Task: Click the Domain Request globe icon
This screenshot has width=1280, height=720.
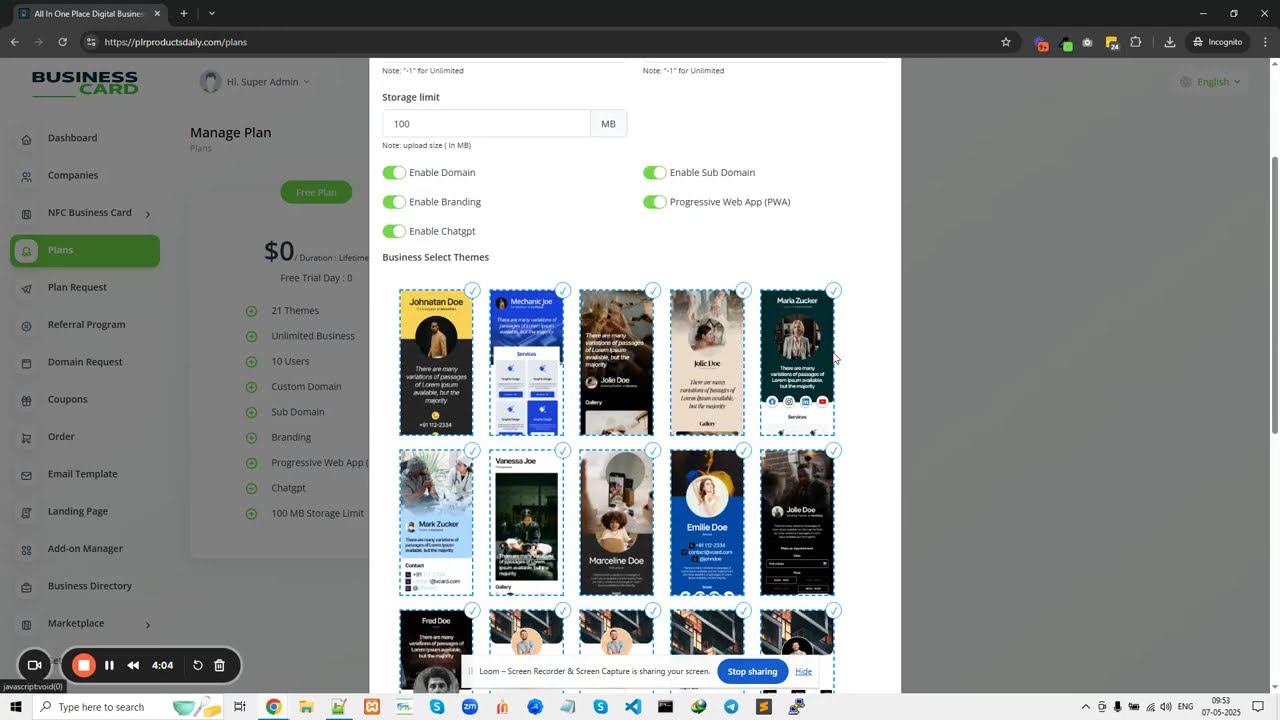Action: (x=26, y=363)
